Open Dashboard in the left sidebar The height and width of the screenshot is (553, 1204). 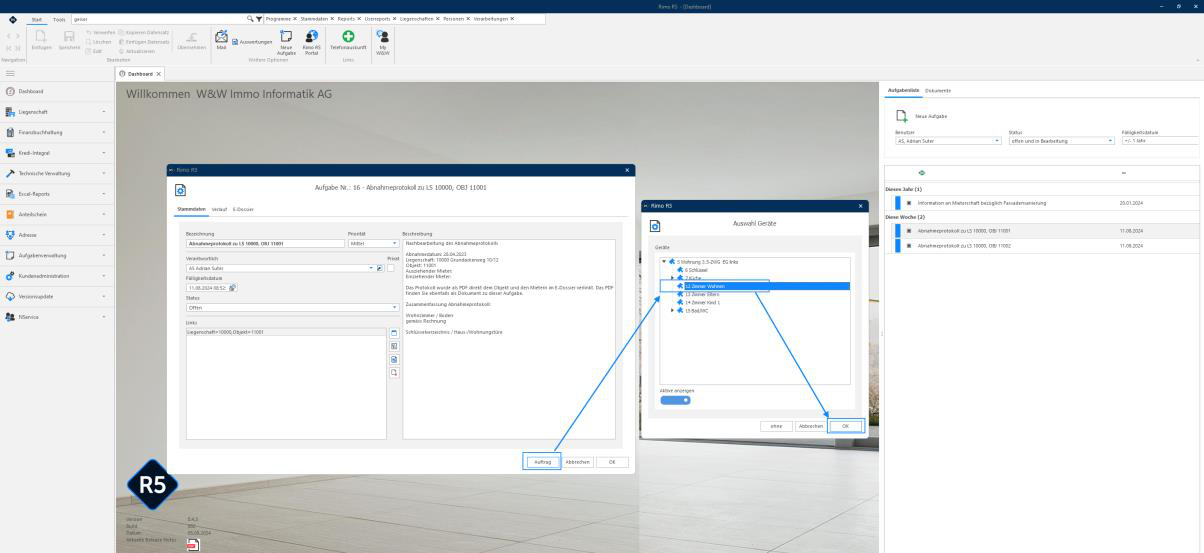point(56,91)
